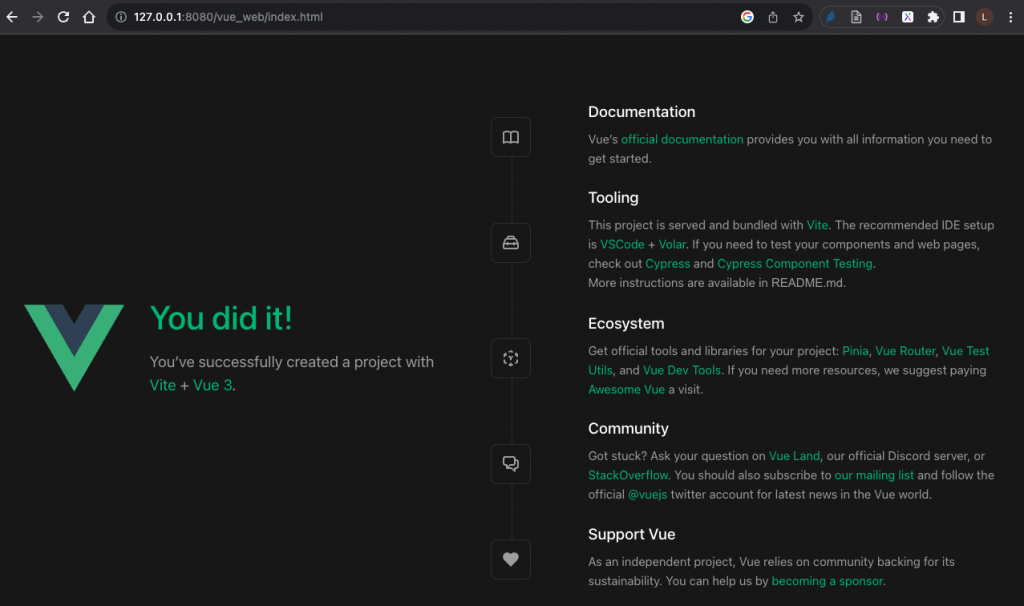The height and width of the screenshot is (606, 1024).
Task: Reload the page with the refresh icon
Action: [63, 17]
